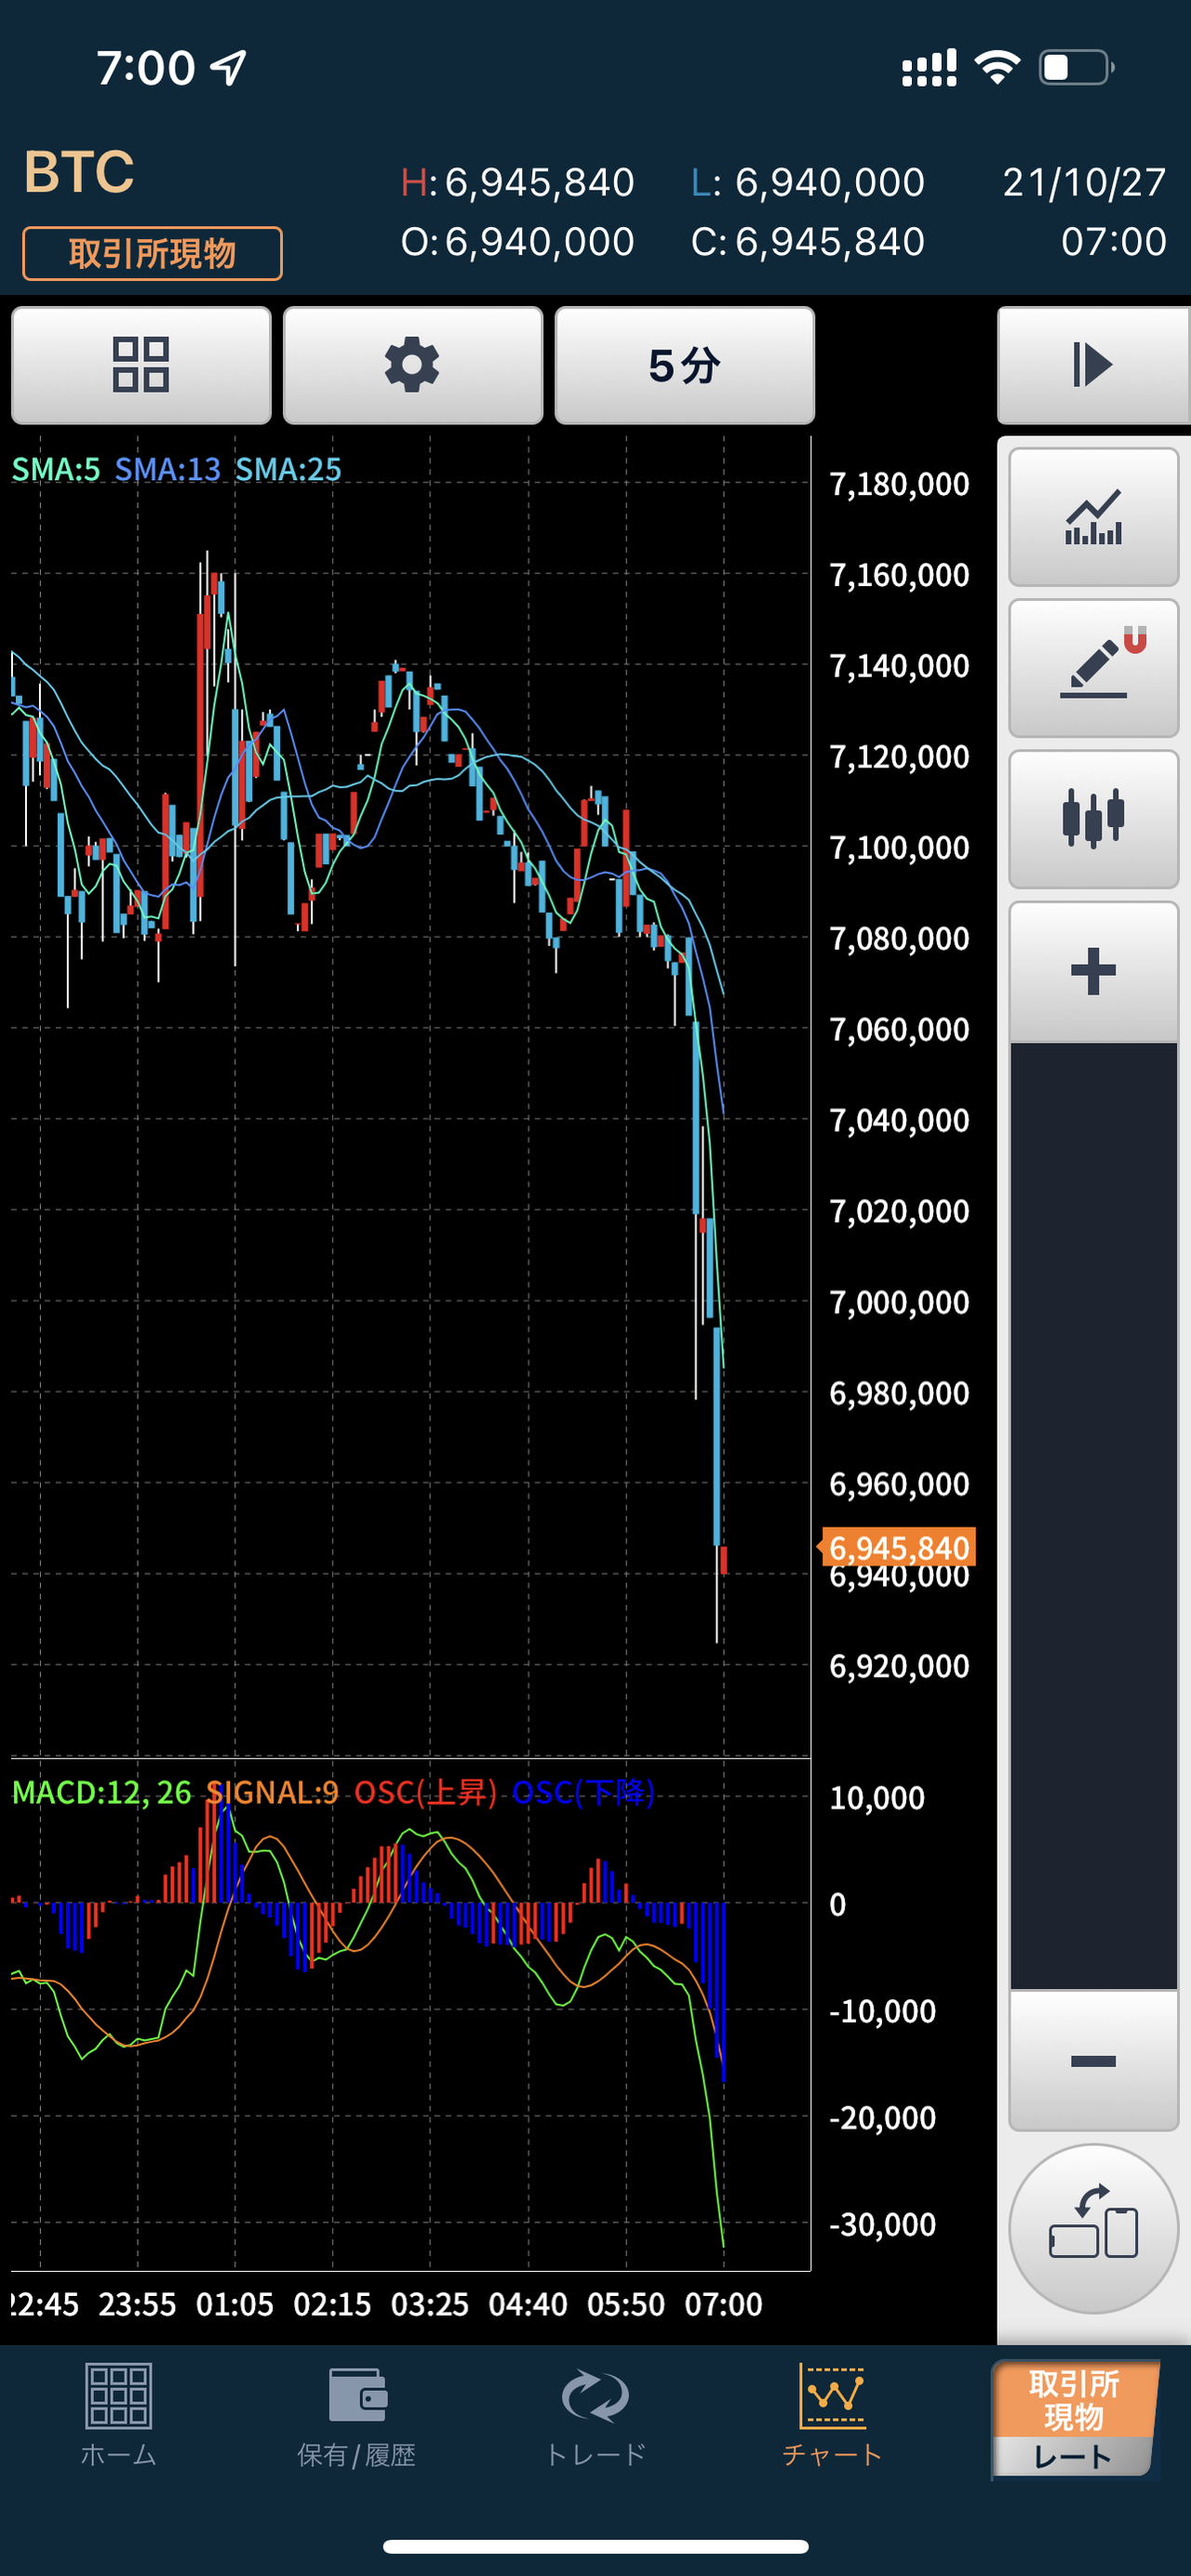Tap the 23:55 time axis label
The height and width of the screenshot is (2576, 1191).
click(x=137, y=2304)
